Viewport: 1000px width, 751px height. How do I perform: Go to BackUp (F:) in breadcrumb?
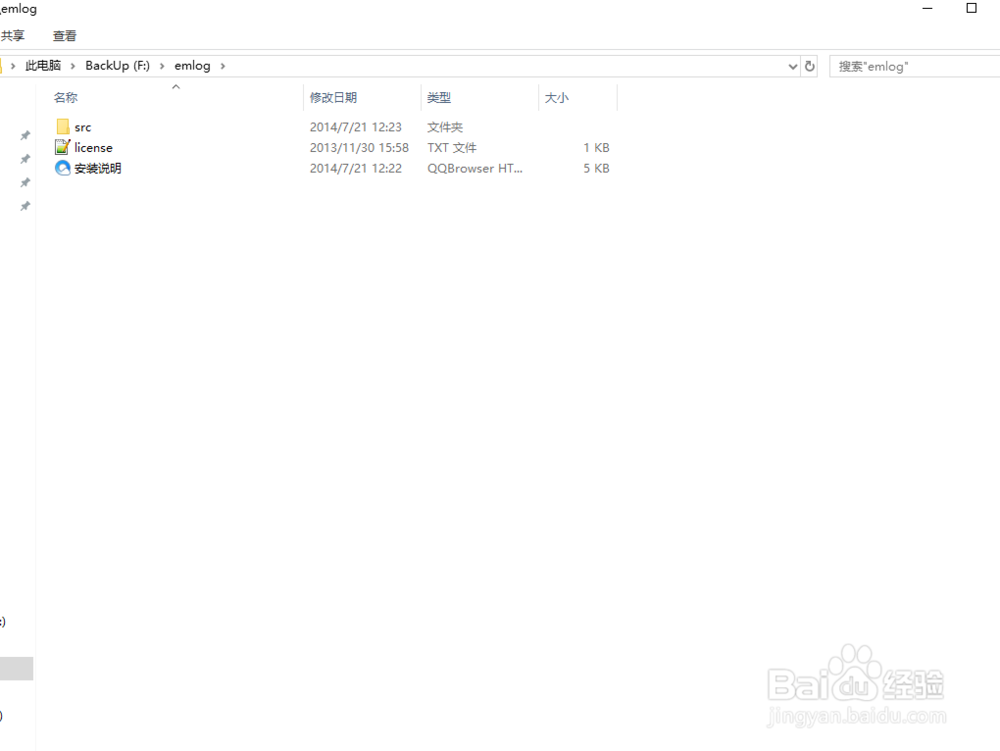[x=117, y=66]
